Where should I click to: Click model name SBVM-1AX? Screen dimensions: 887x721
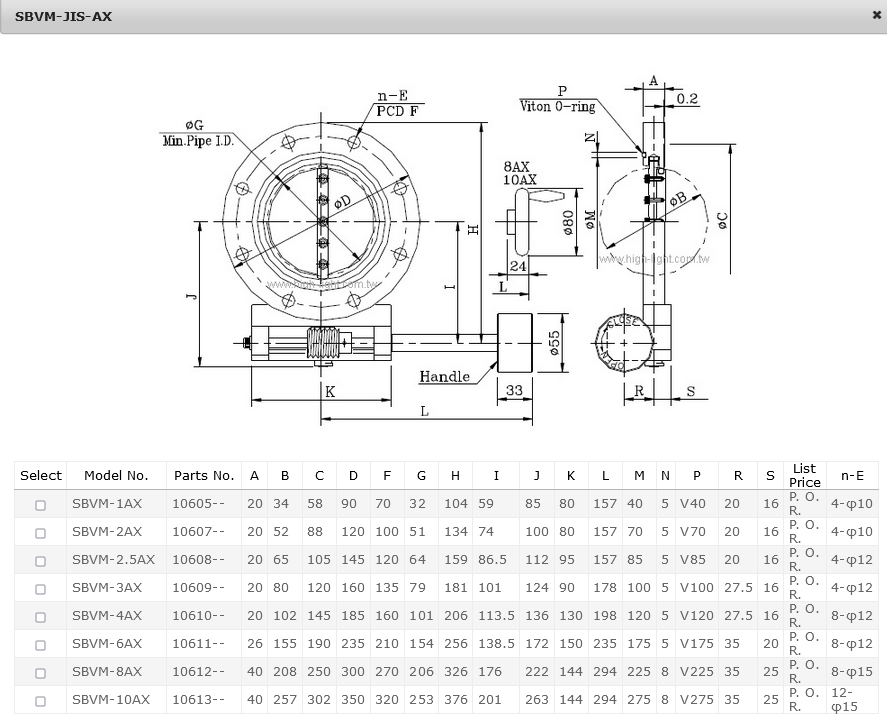click(107, 503)
